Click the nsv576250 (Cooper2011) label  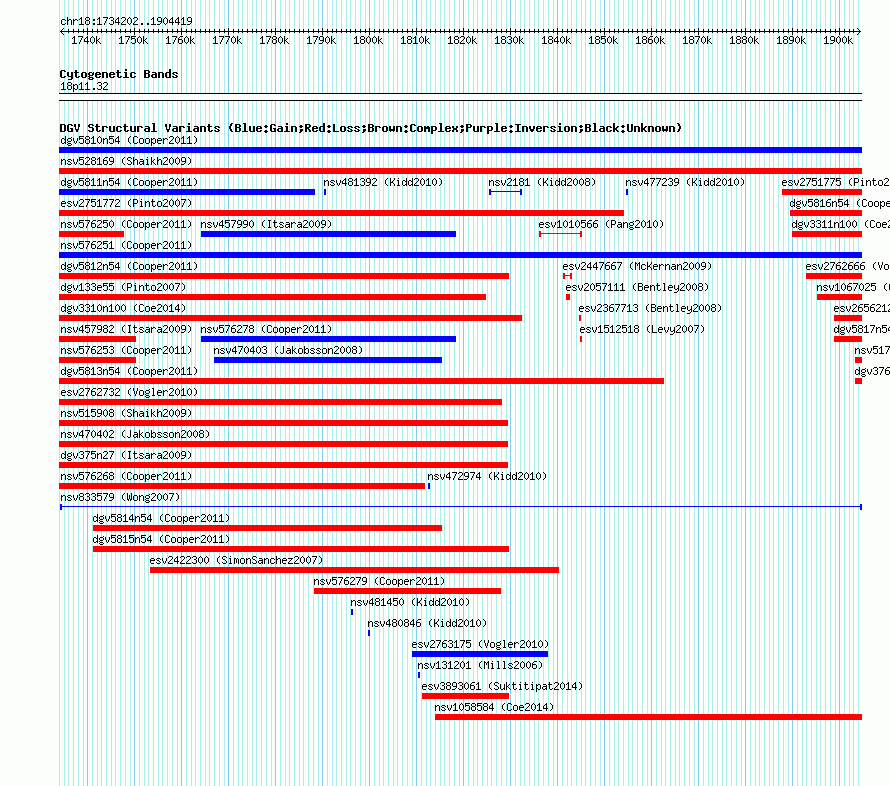[126, 224]
